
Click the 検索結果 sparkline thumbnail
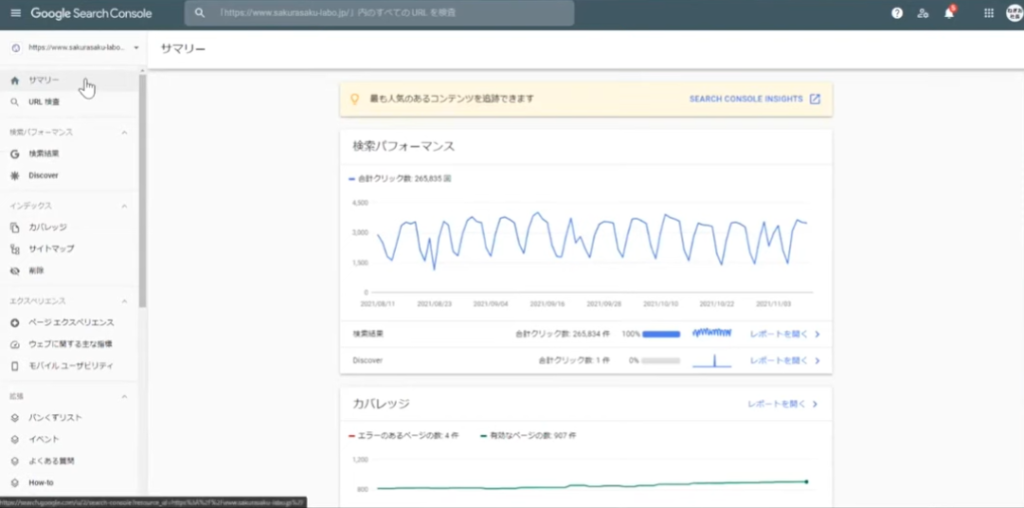[712, 334]
